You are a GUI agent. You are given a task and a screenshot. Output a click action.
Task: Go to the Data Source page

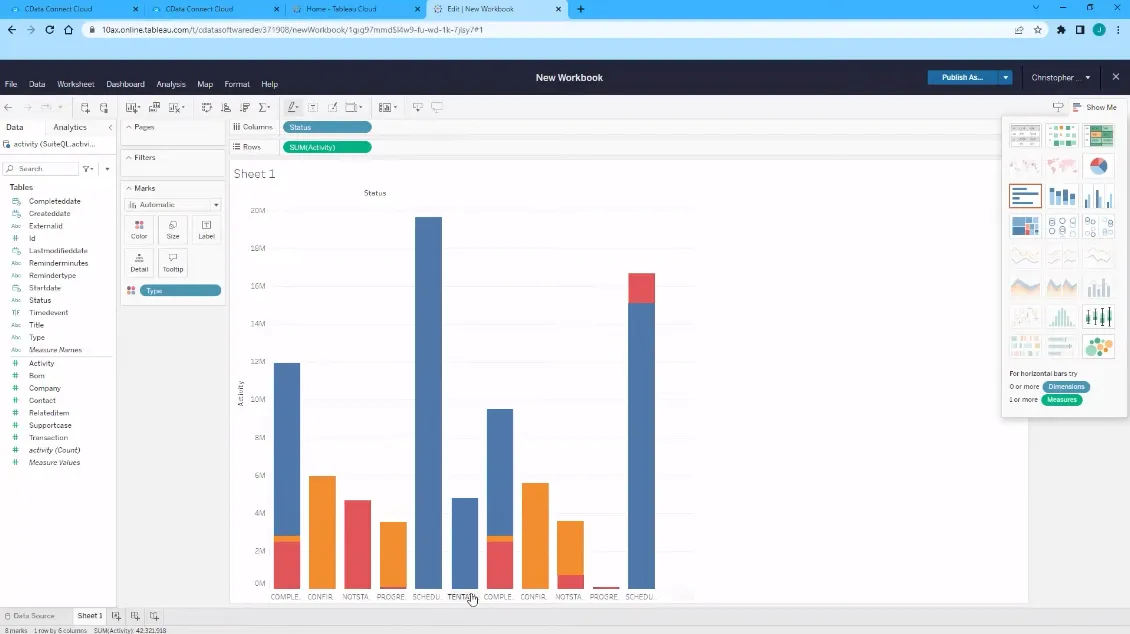(33, 616)
